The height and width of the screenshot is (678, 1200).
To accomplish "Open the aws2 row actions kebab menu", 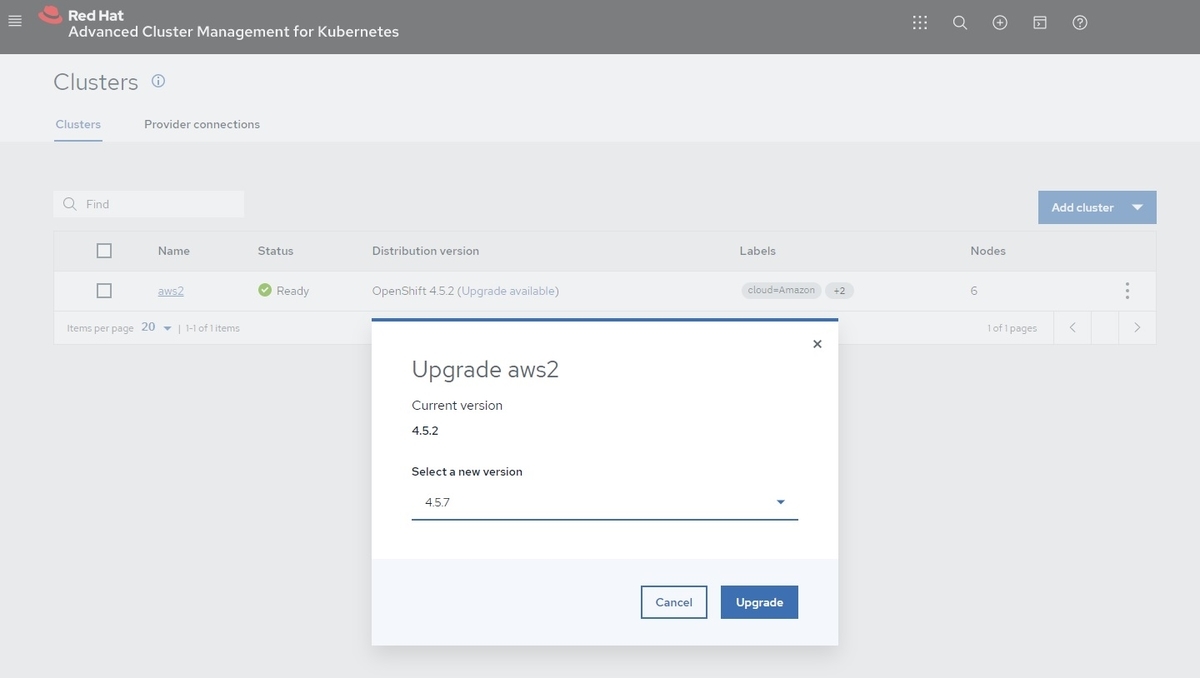I will point(1127,291).
